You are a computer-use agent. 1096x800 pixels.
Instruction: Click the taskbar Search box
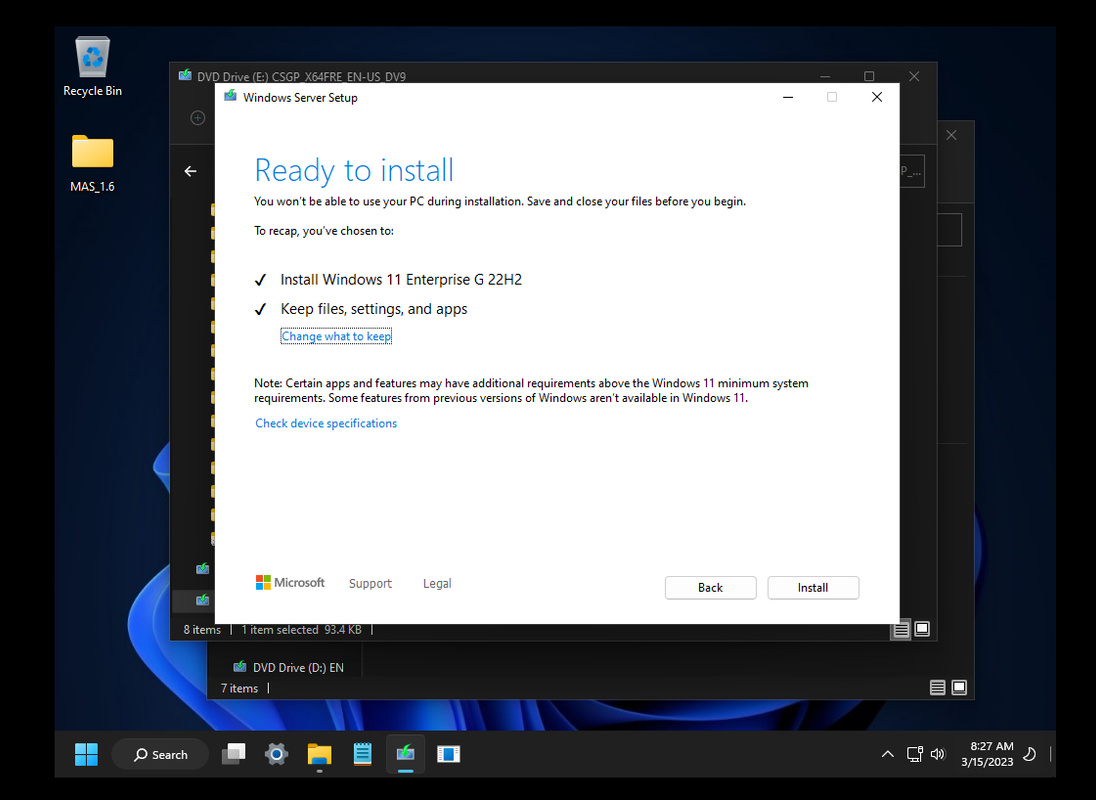tap(161, 755)
